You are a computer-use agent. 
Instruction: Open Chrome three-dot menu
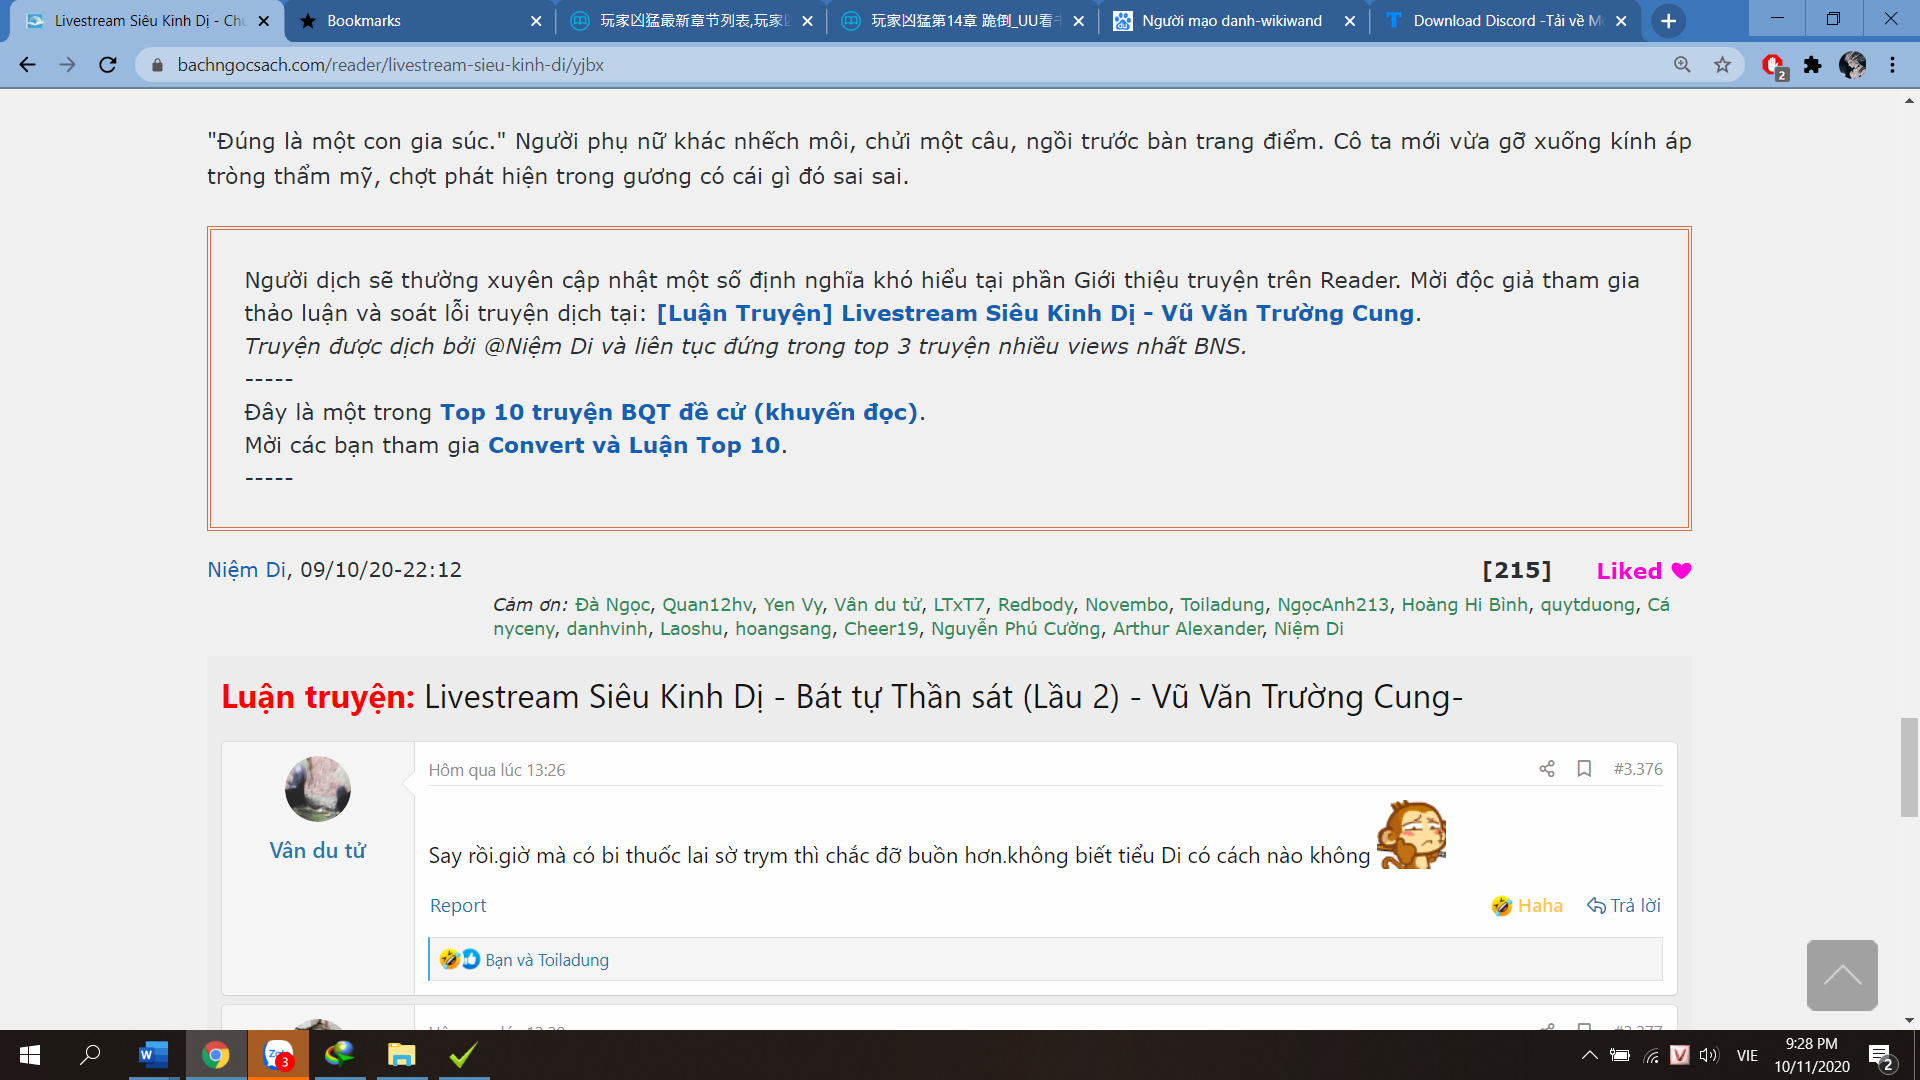(x=1892, y=65)
